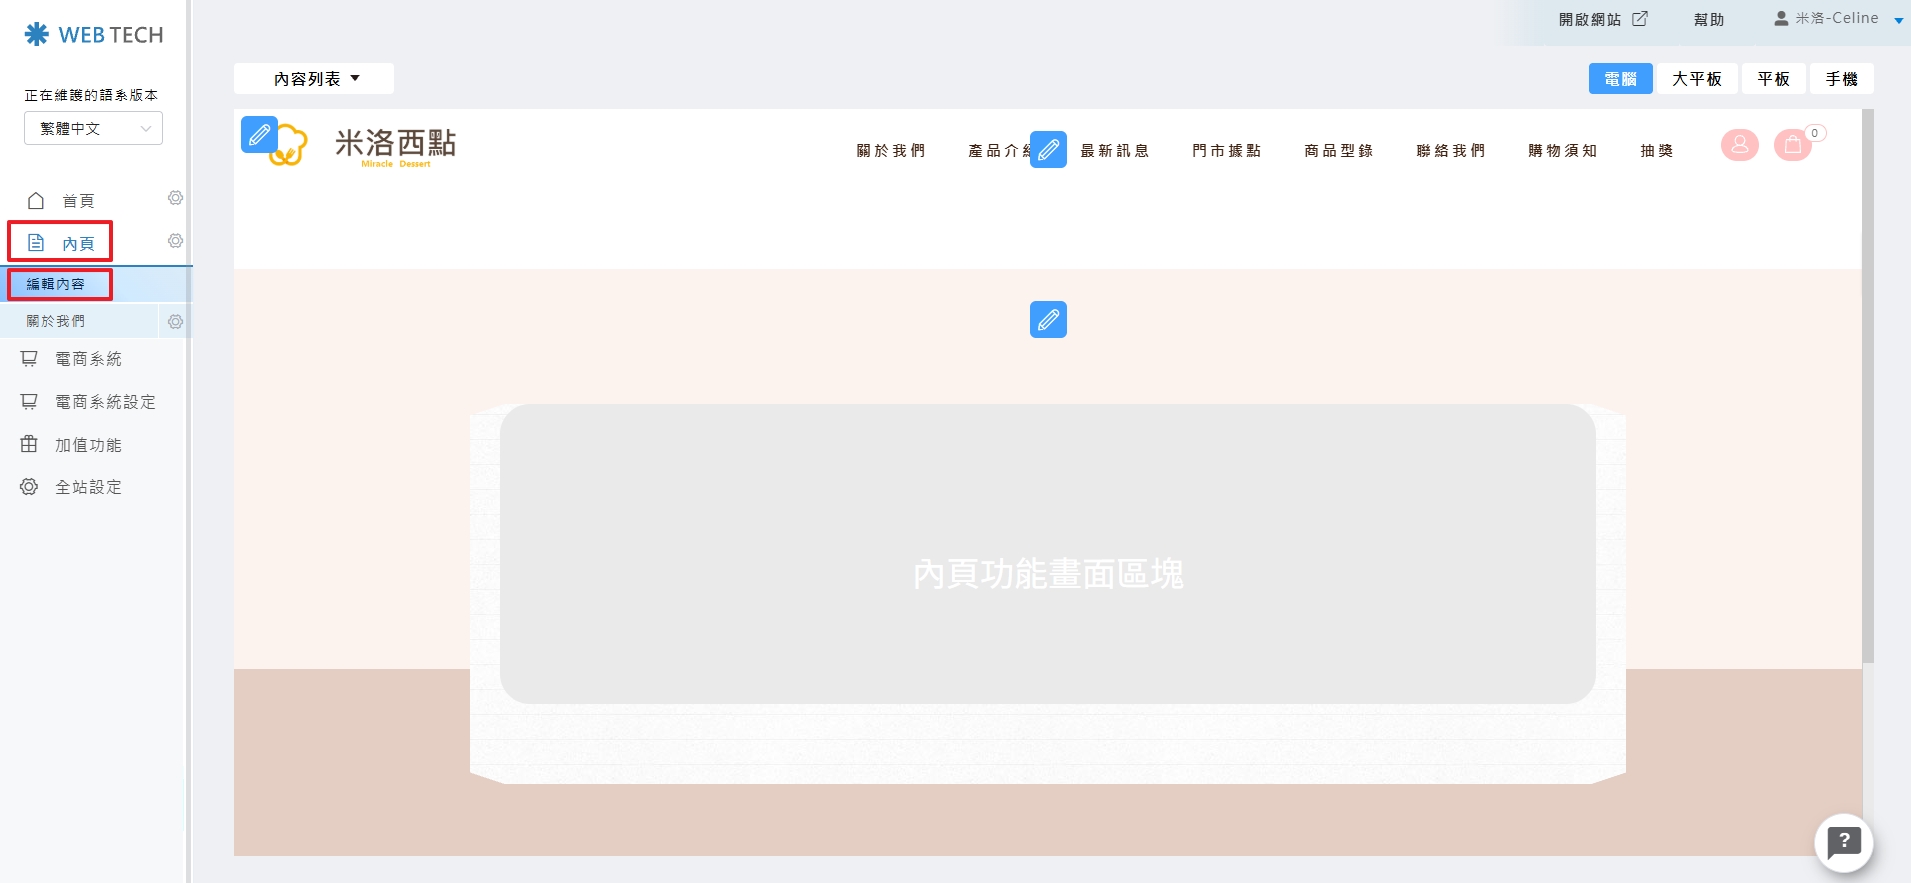Image resolution: width=1911 pixels, height=883 pixels.
Task: Select 關於我們 sidebar submenu item
Action: pyautogui.click(x=56, y=321)
